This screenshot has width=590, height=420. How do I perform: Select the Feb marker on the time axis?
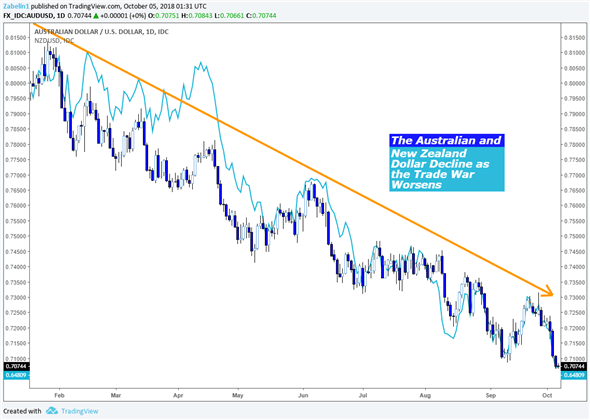pos(59,395)
